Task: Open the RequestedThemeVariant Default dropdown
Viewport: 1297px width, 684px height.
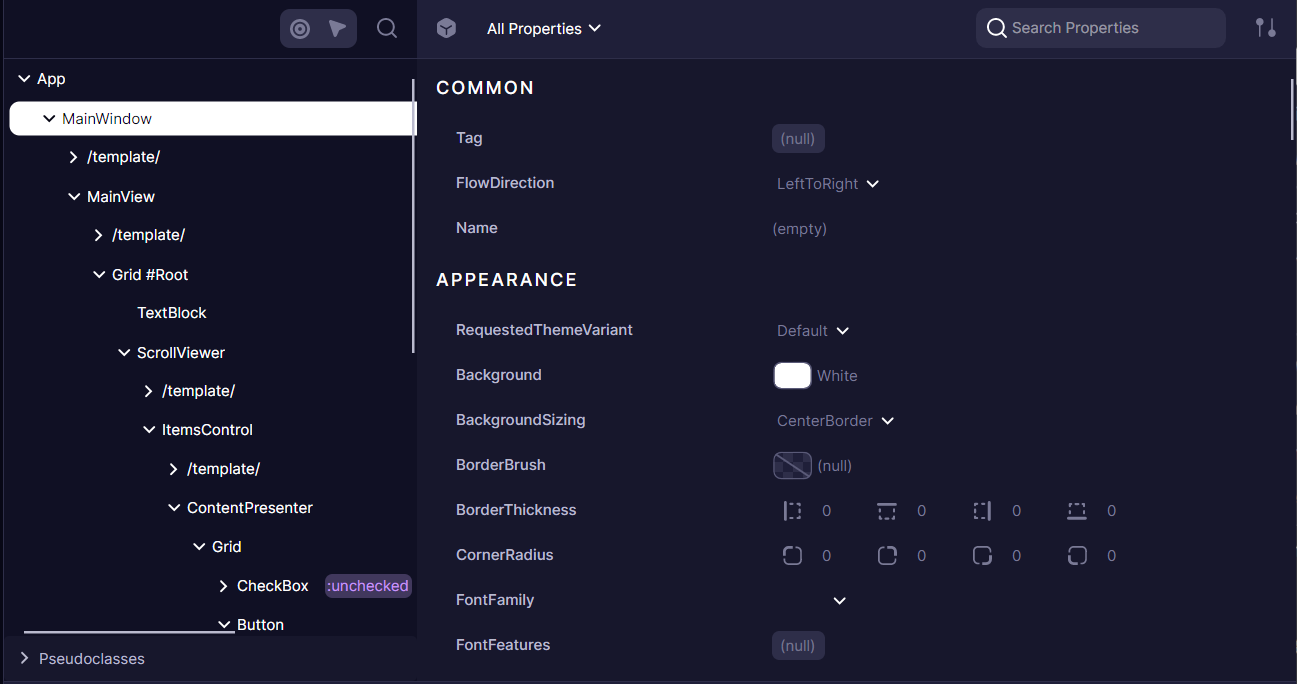Action: tap(812, 330)
